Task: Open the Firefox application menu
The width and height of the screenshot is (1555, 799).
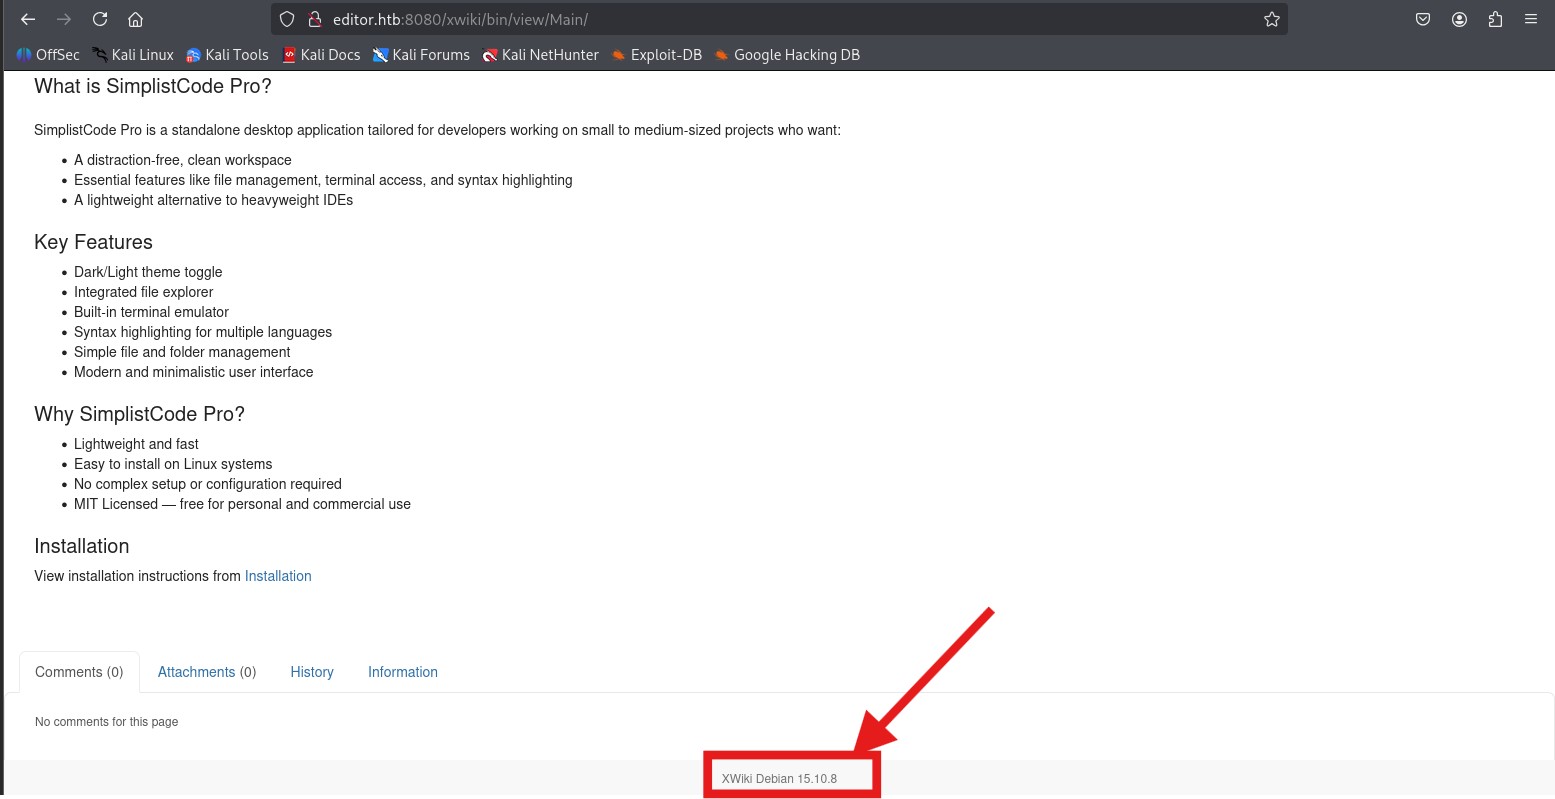Action: pyautogui.click(x=1531, y=19)
